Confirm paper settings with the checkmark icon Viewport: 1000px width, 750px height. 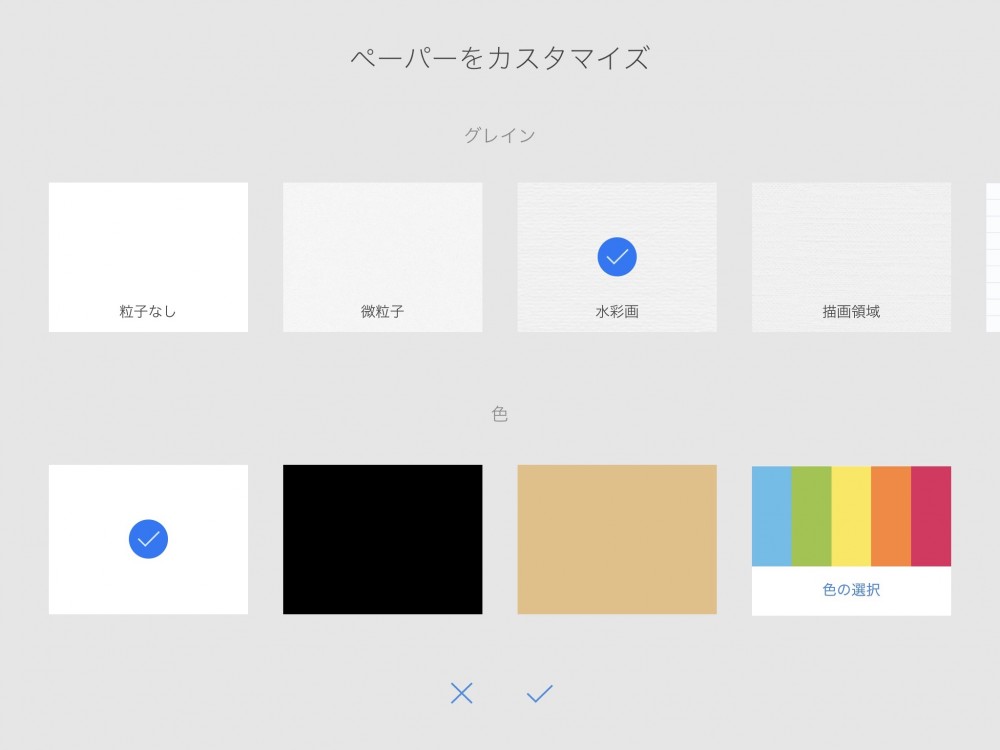(x=539, y=693)
